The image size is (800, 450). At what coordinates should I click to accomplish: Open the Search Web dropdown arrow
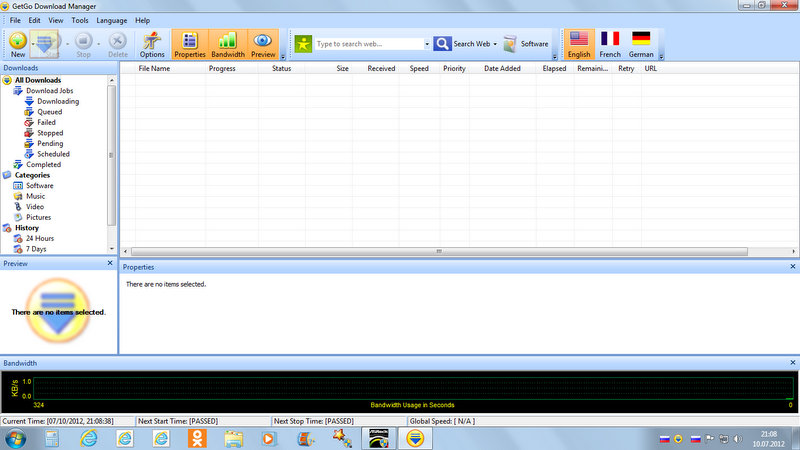click(495, 44)
